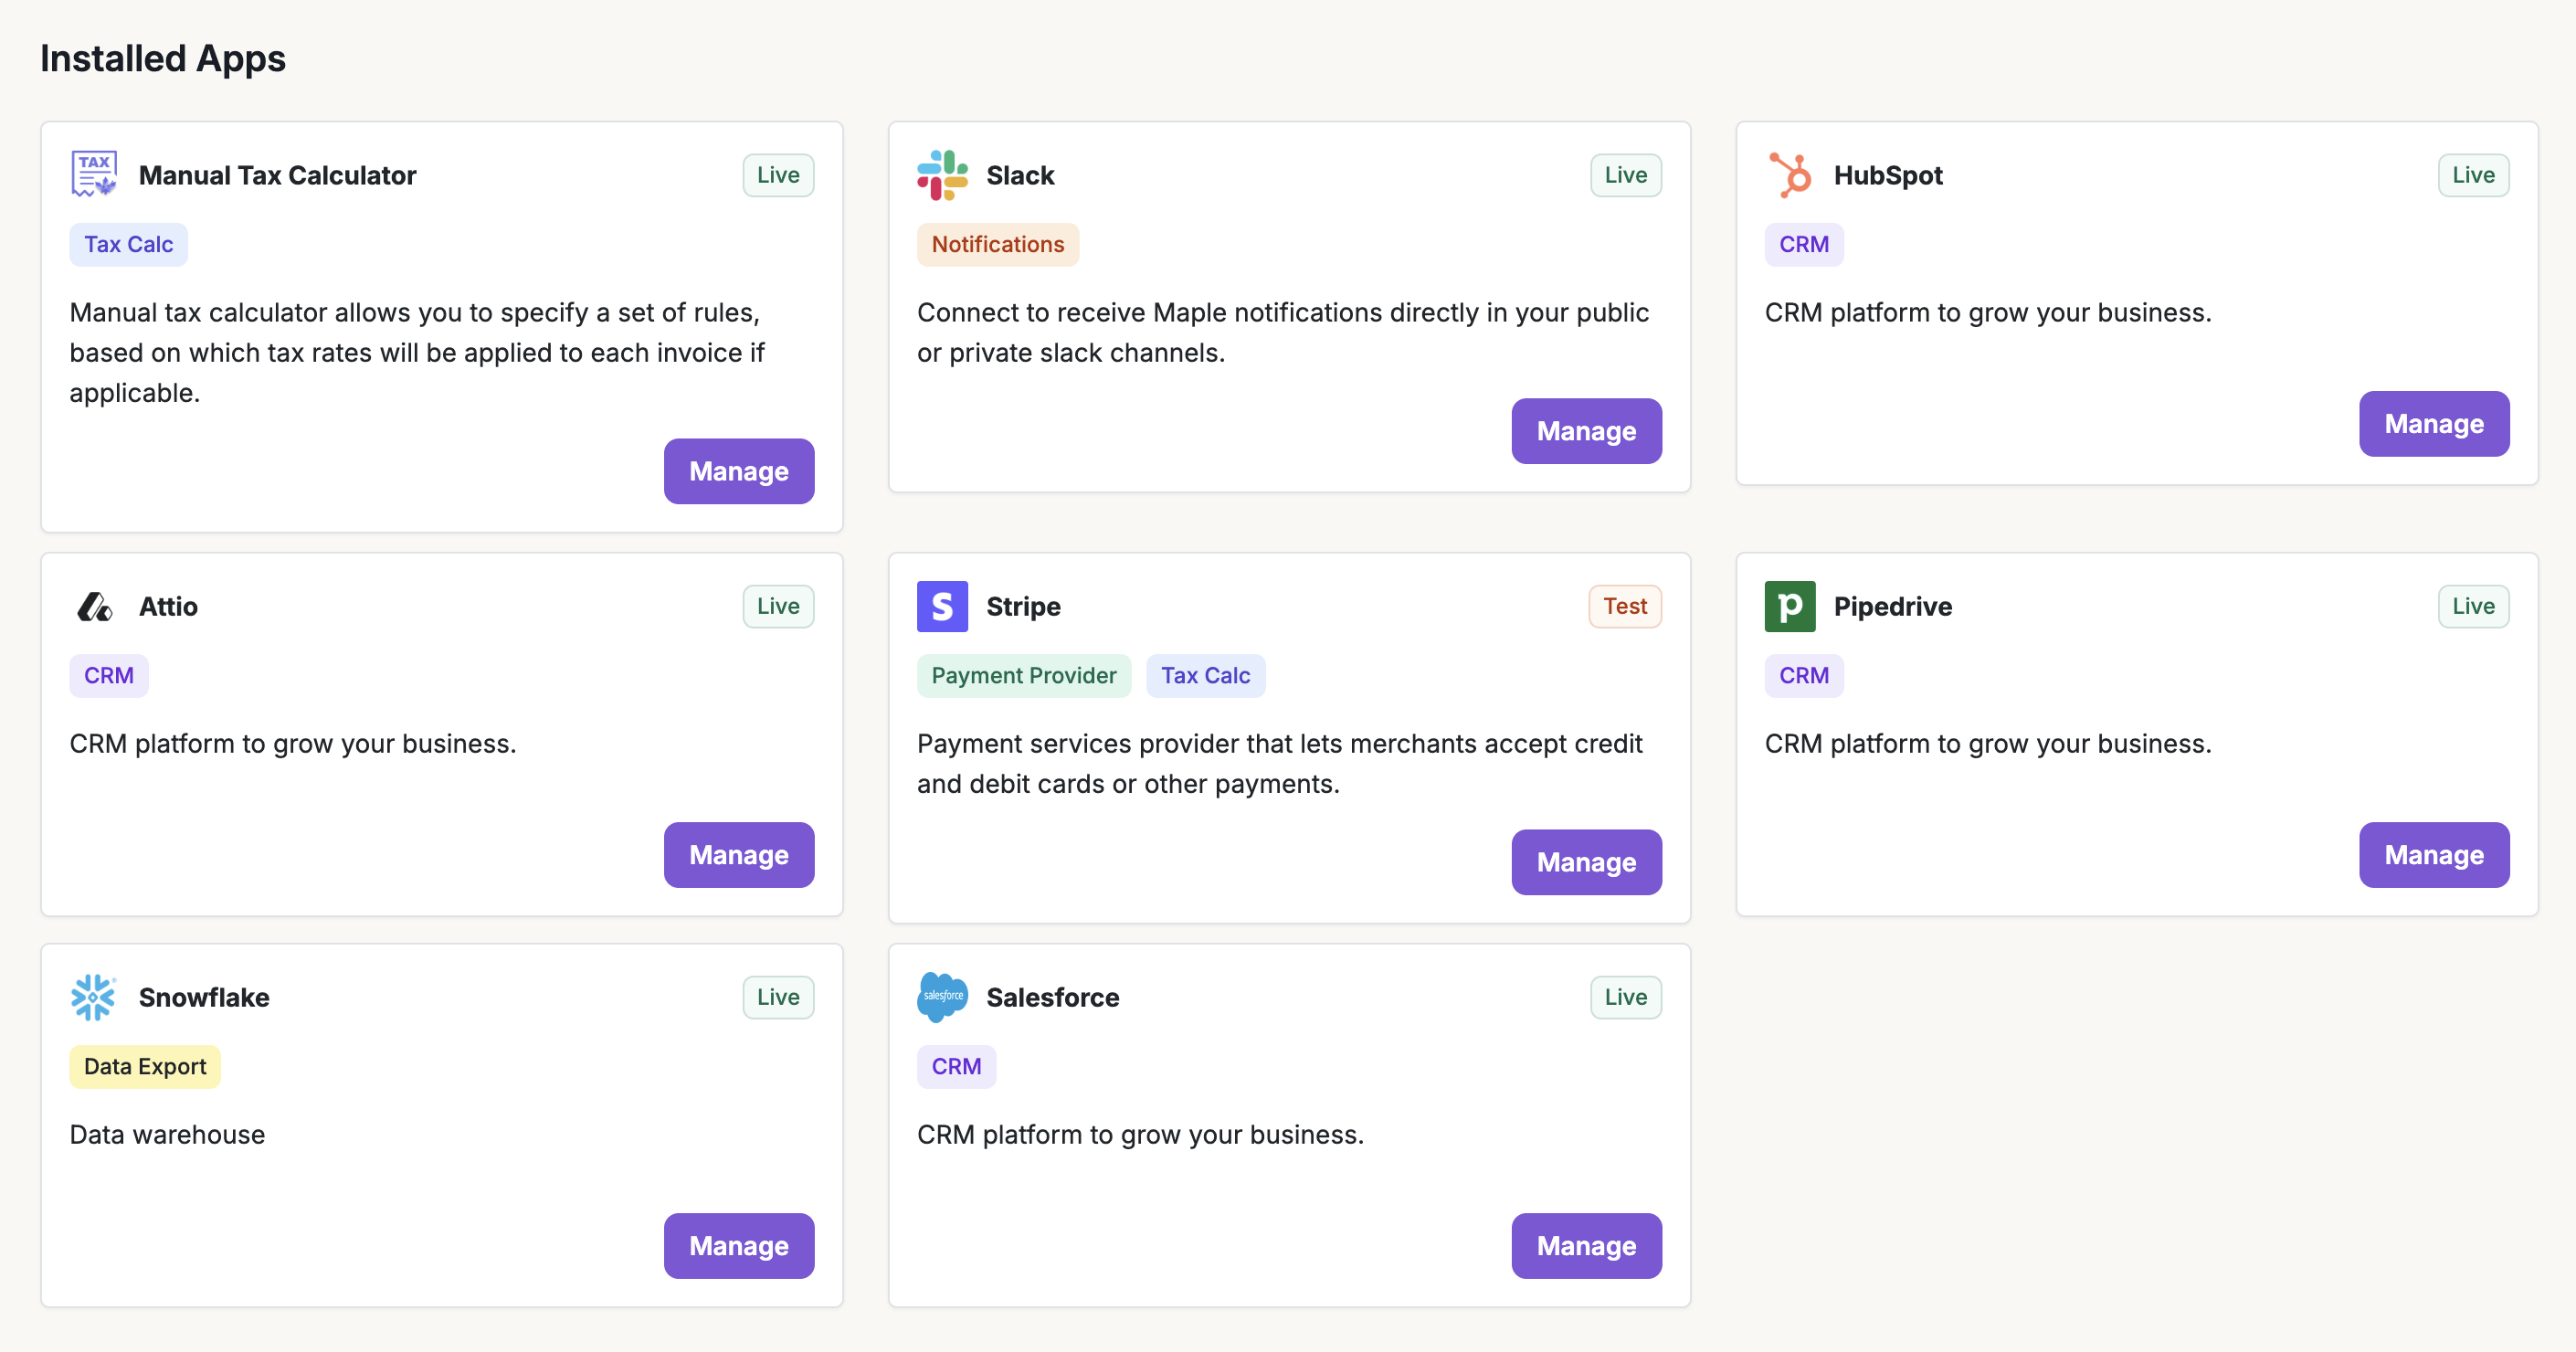The height and width of the screenshot is (1352, 2576).
Task: Select the Salesforce cloud icon
Action: [x=942, y=997]
